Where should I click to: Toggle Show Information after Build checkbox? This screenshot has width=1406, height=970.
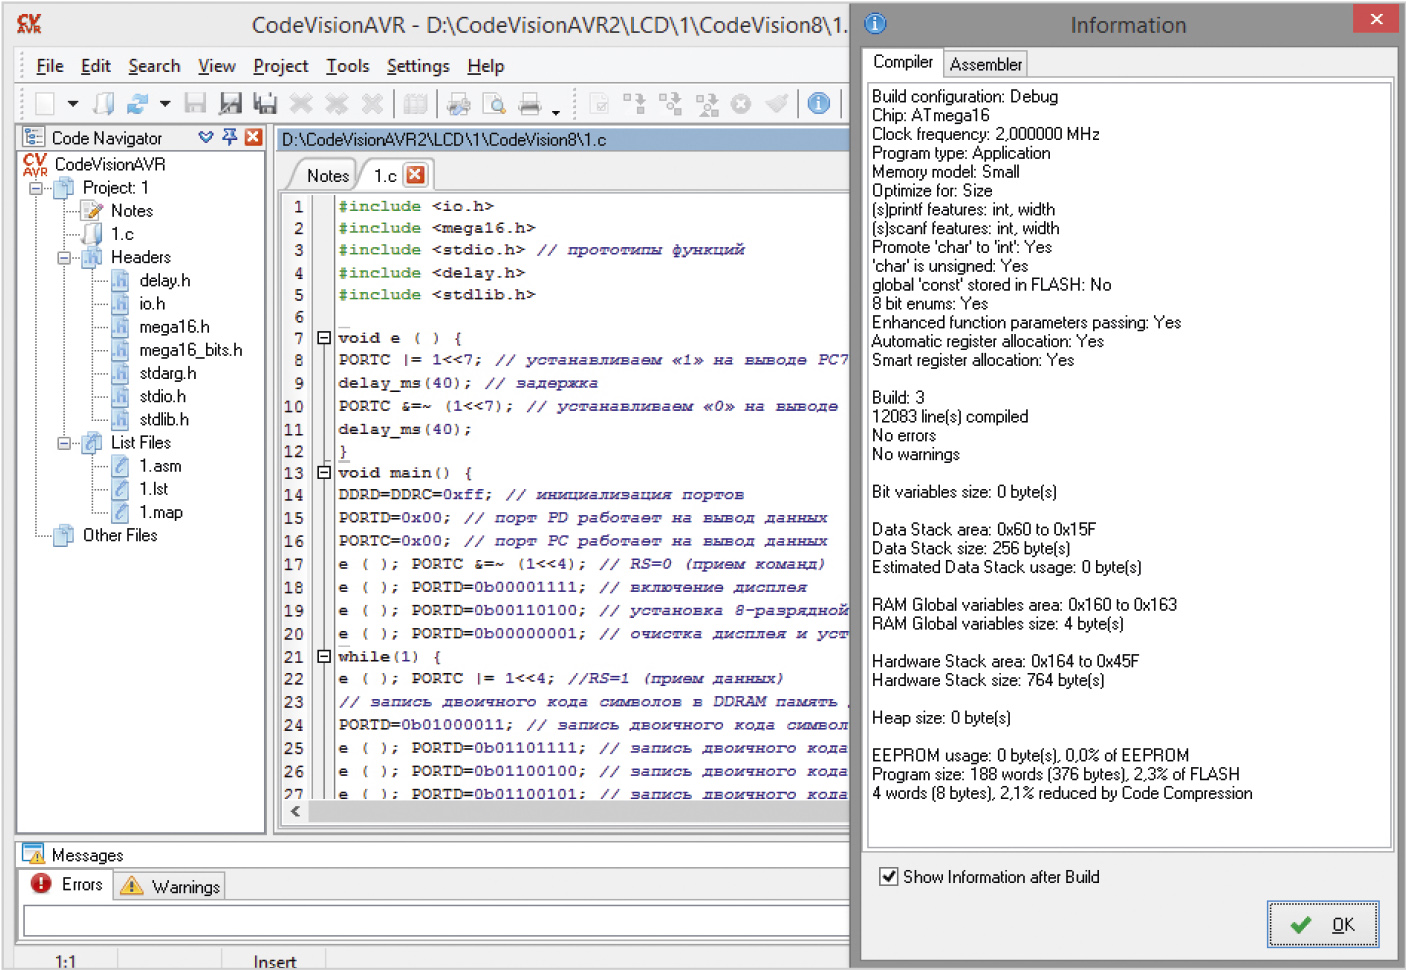pos(888,877)
